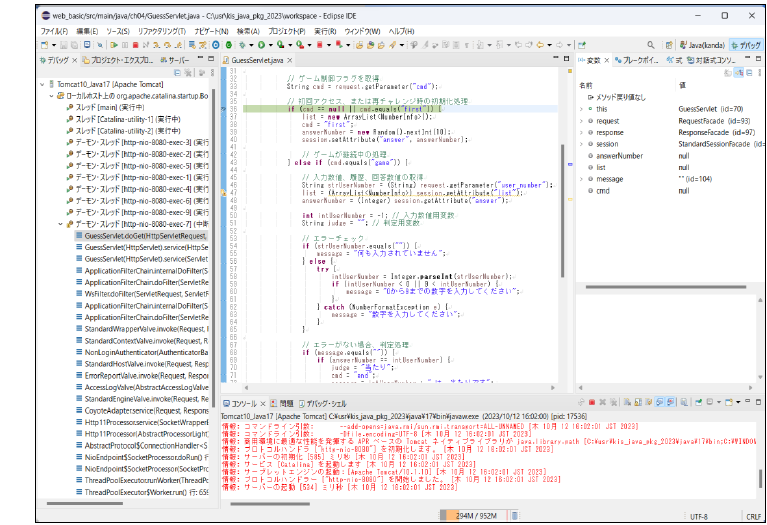The height and width of the screenshot is (525, 767).
Task: Click the red Terminate button in the main toolbar
Action: [136, 45]
